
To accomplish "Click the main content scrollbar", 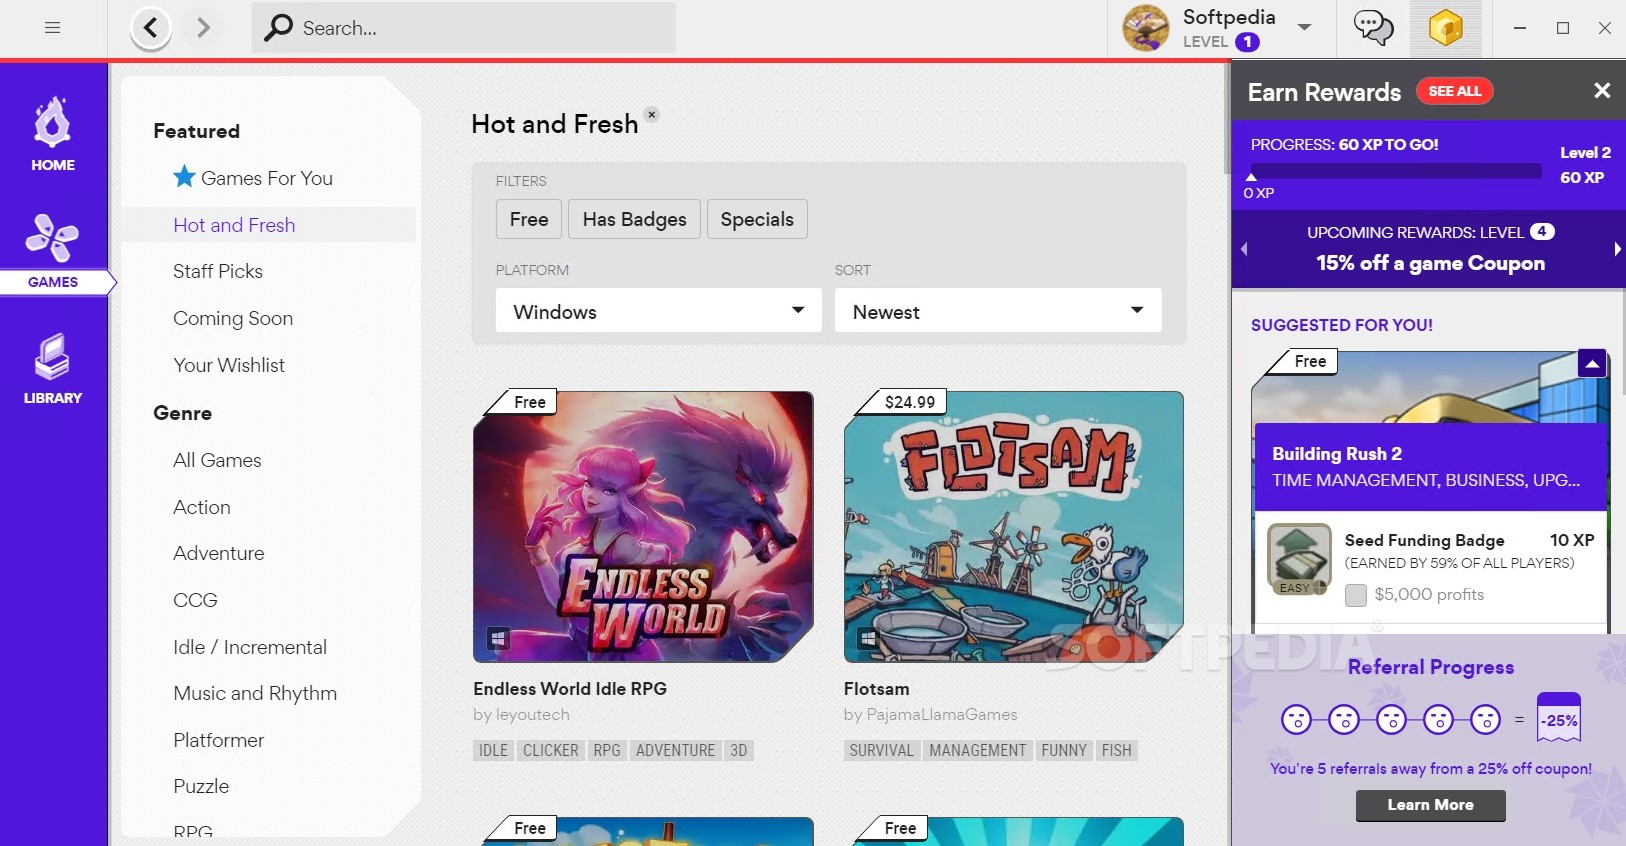I will tap(1227, 118).
